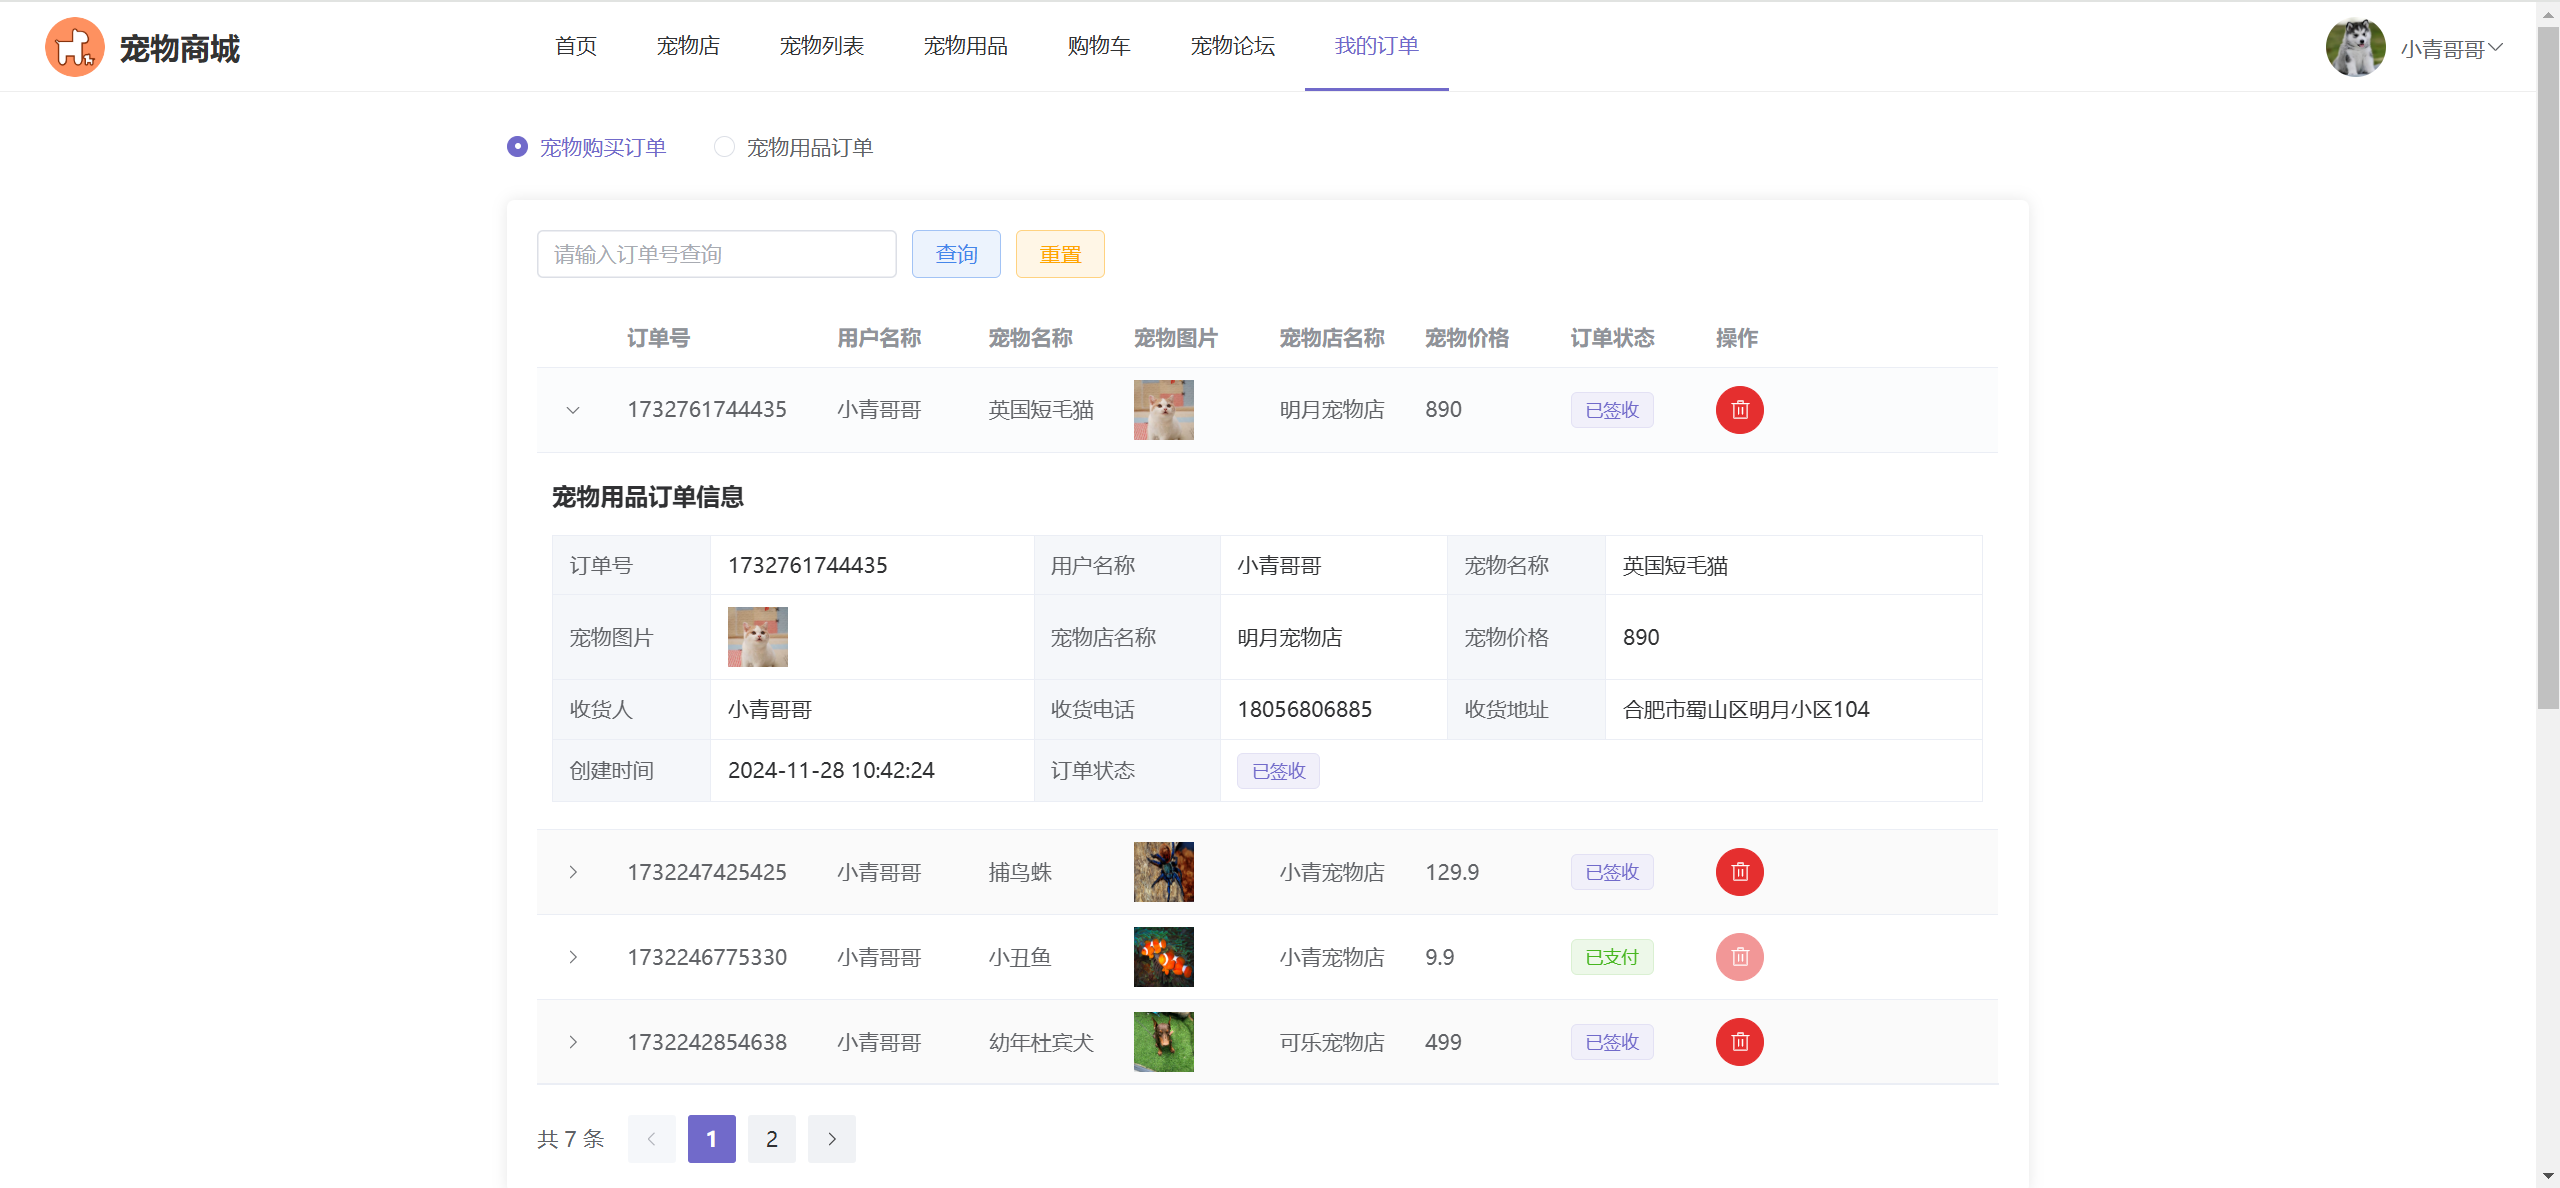This screenshot has width=2560, height=1188.
Task: Select the 宠物用品订单 radio button
Action: [x=724, y=147]
